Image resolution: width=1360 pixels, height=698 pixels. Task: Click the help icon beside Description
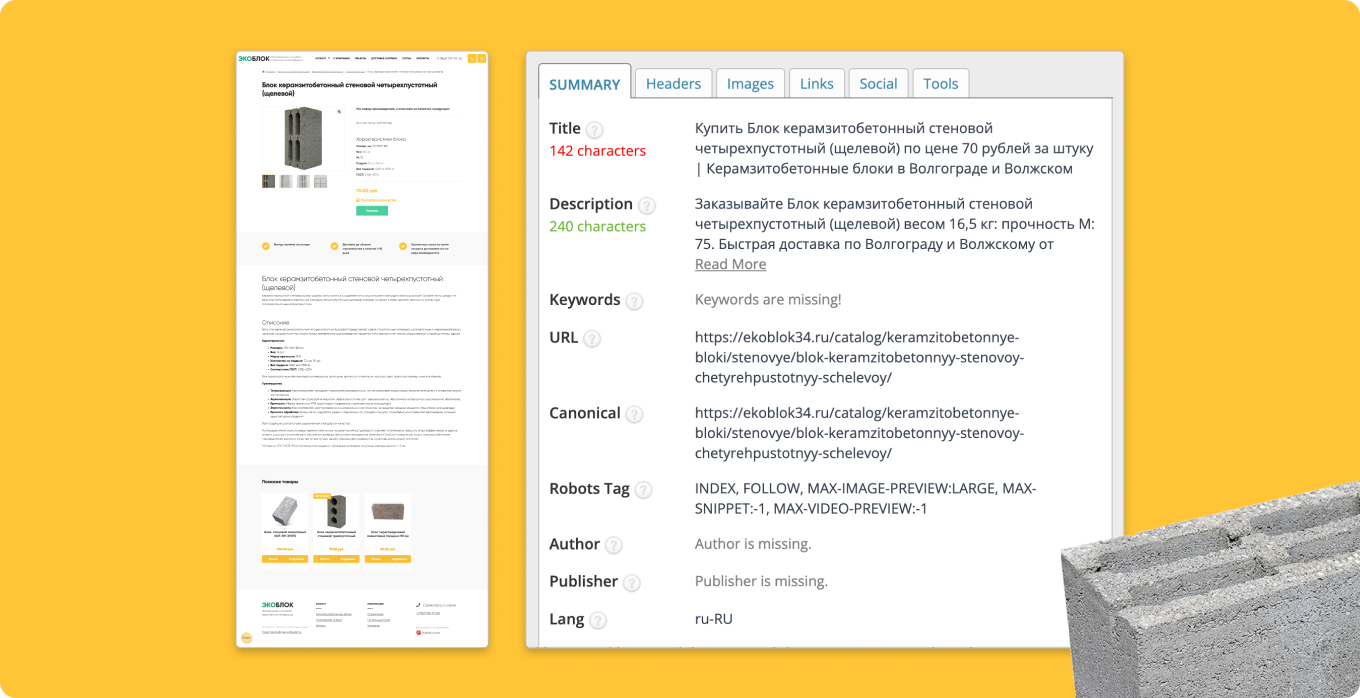(x=647, y=206)
